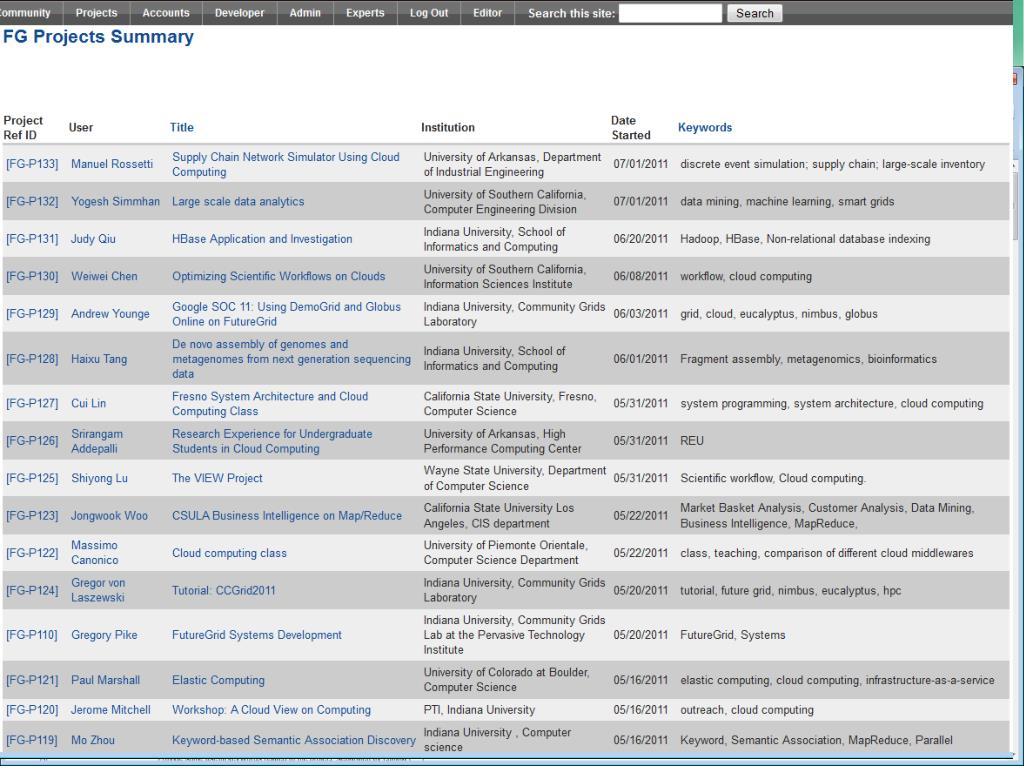Open project reference FG-P123
Image resolution: width=1024 pixels, height=768 pixels.
[32, 516]
